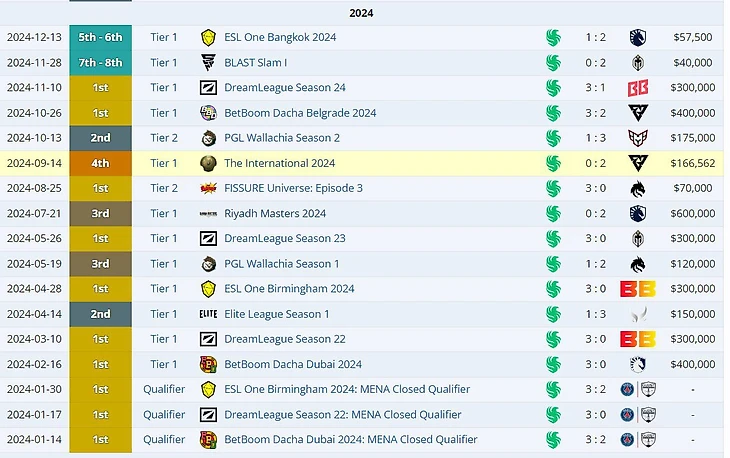Image resolution: width=730 pixels, height=458 pixels.
Task: Click the BetBoom Dacha Dubai 2024 tournament icon
Action: [208, 364]
